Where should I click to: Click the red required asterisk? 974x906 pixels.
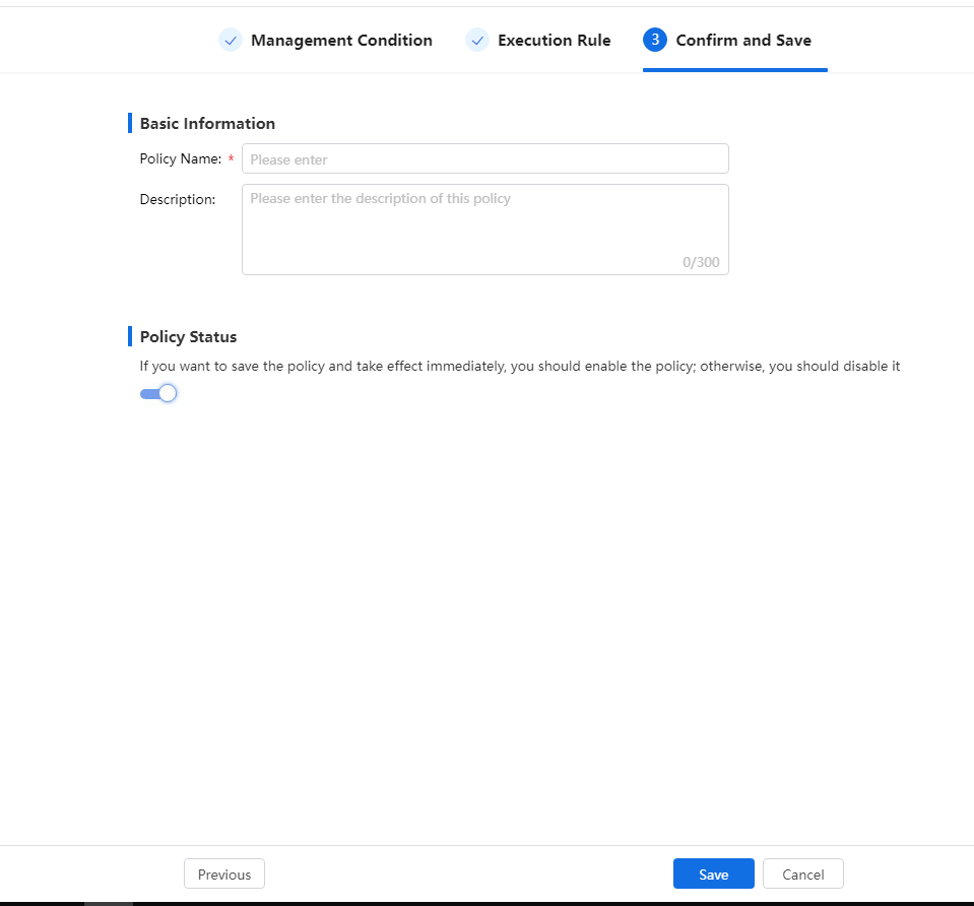click(231, 159)
